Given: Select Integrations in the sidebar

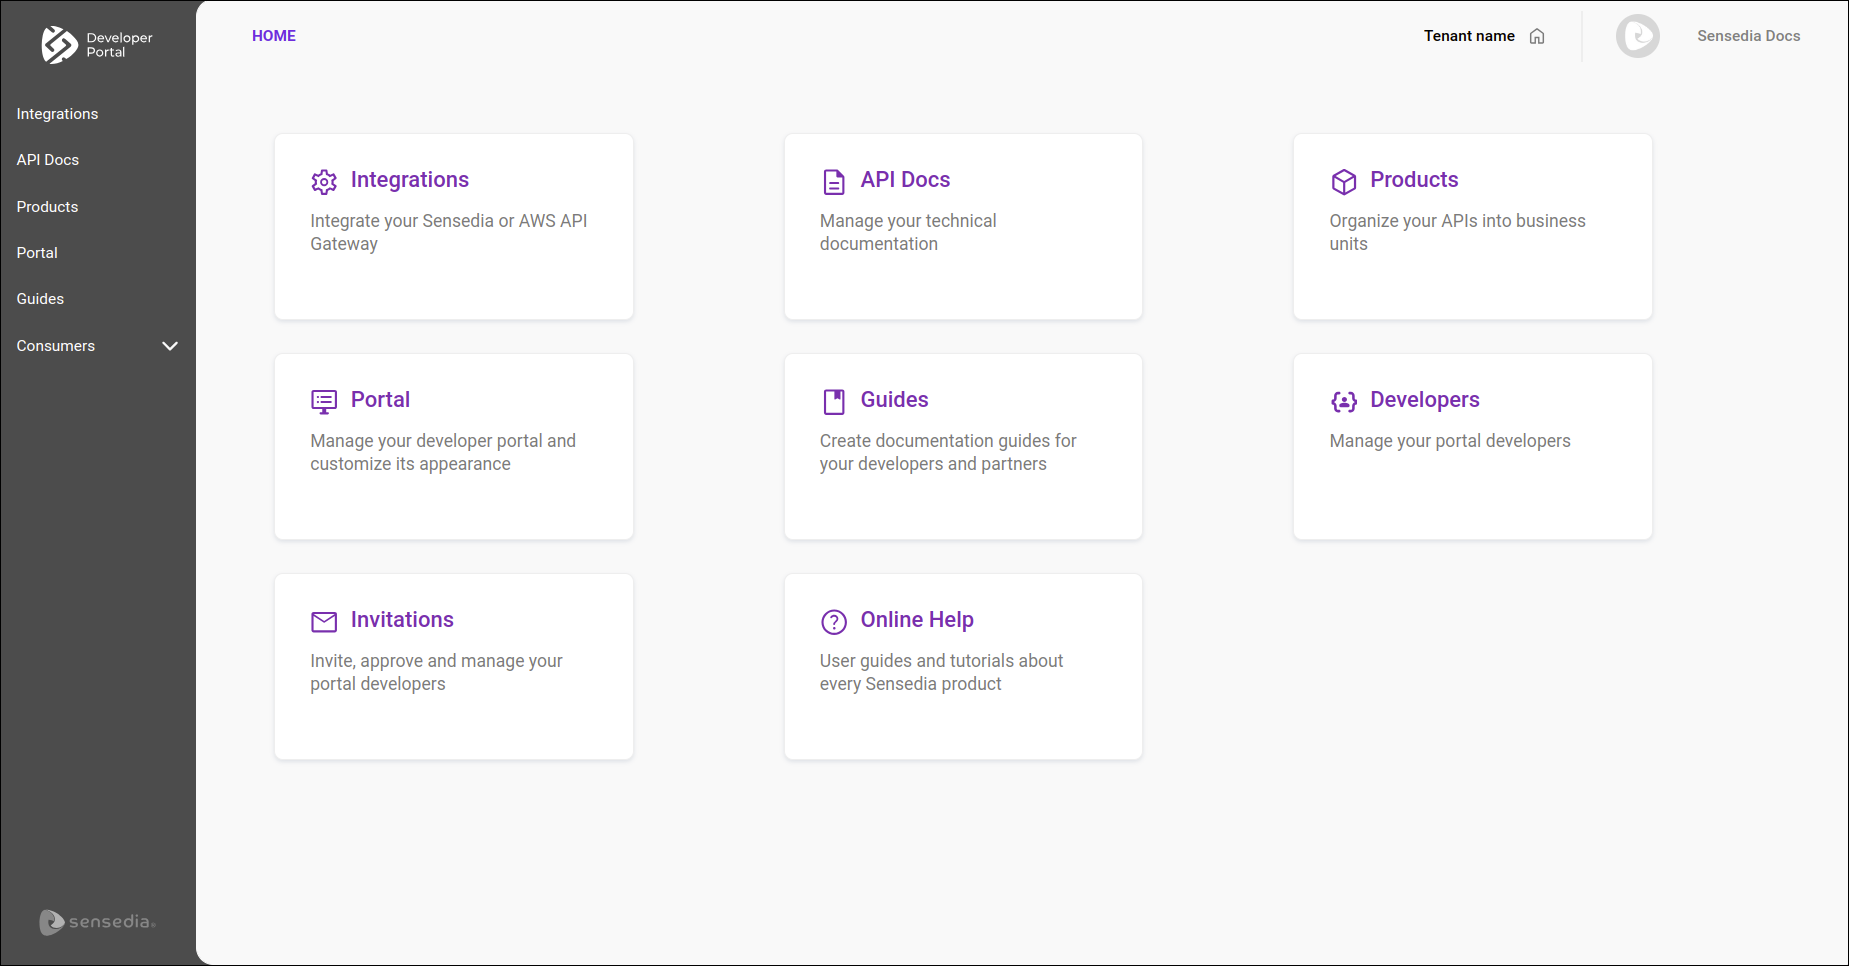Looking at the screenshot, I should click(x=57, y=113).
